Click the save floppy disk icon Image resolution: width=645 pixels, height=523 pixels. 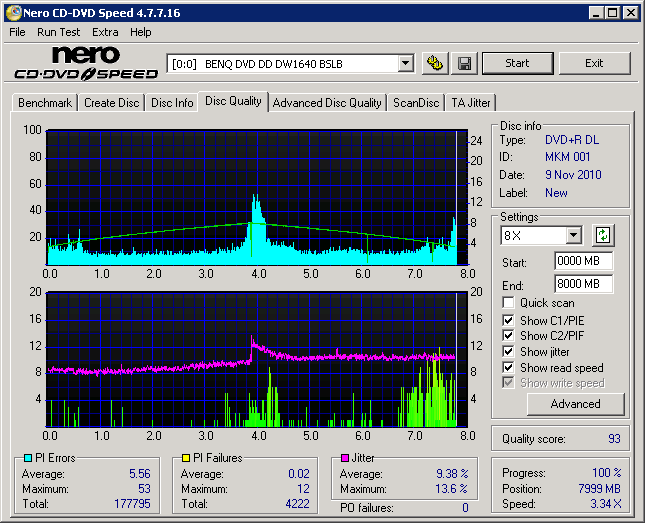(464, 63)
